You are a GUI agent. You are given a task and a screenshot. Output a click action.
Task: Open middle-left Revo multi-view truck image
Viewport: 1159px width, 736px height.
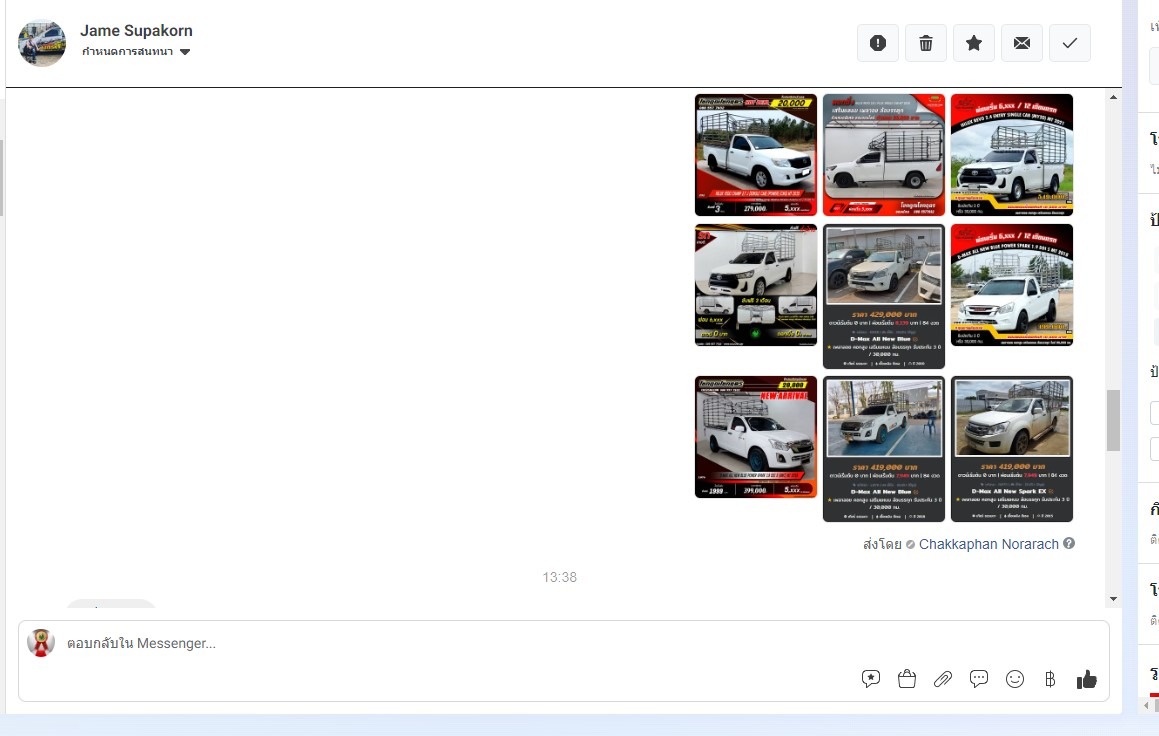[x=755, y=284]
